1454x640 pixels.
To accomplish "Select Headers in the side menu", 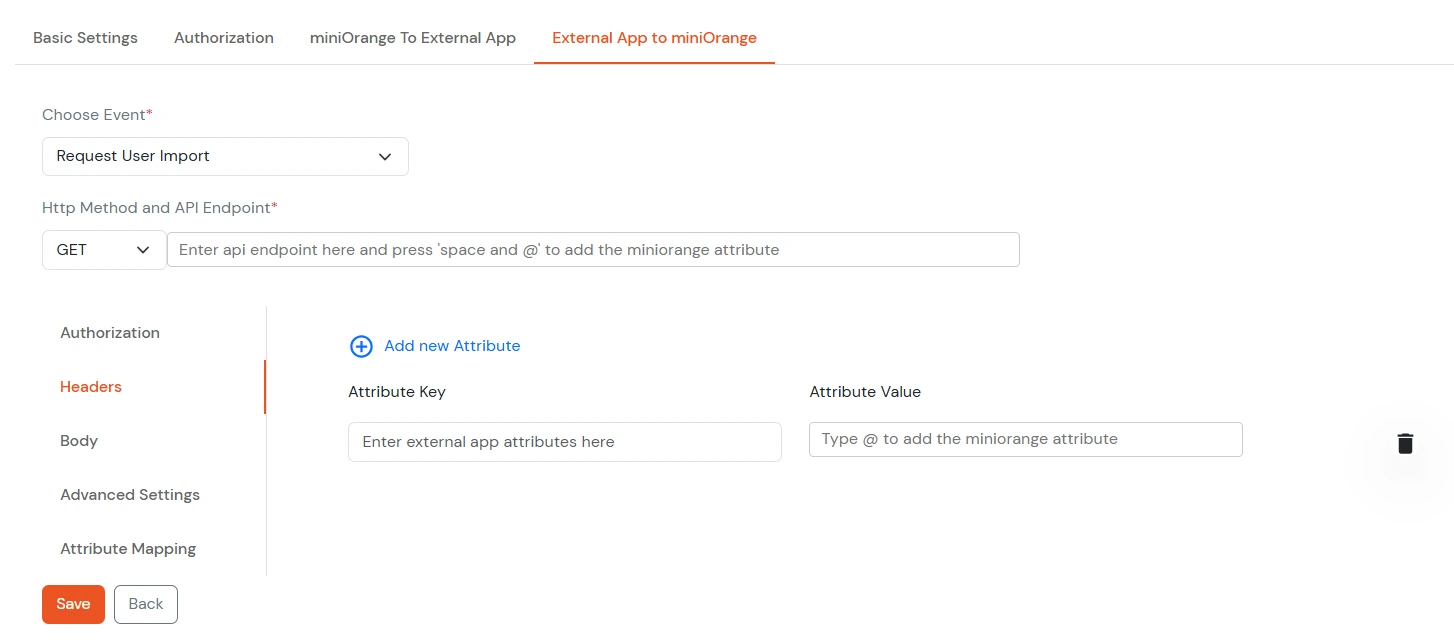I will tap(91, 387).
